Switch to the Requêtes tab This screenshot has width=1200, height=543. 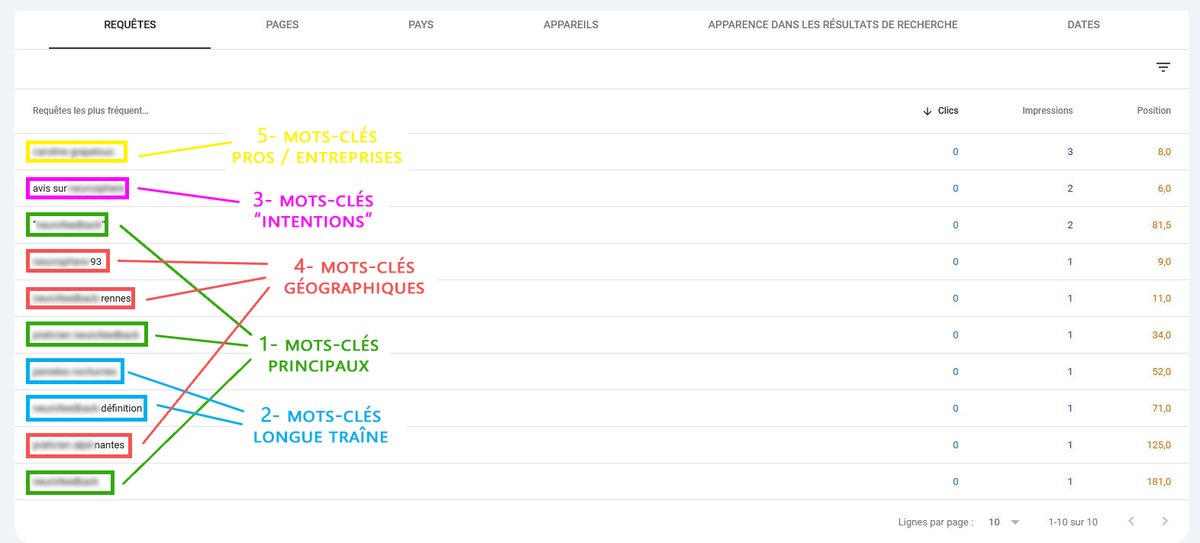point(130,24)
